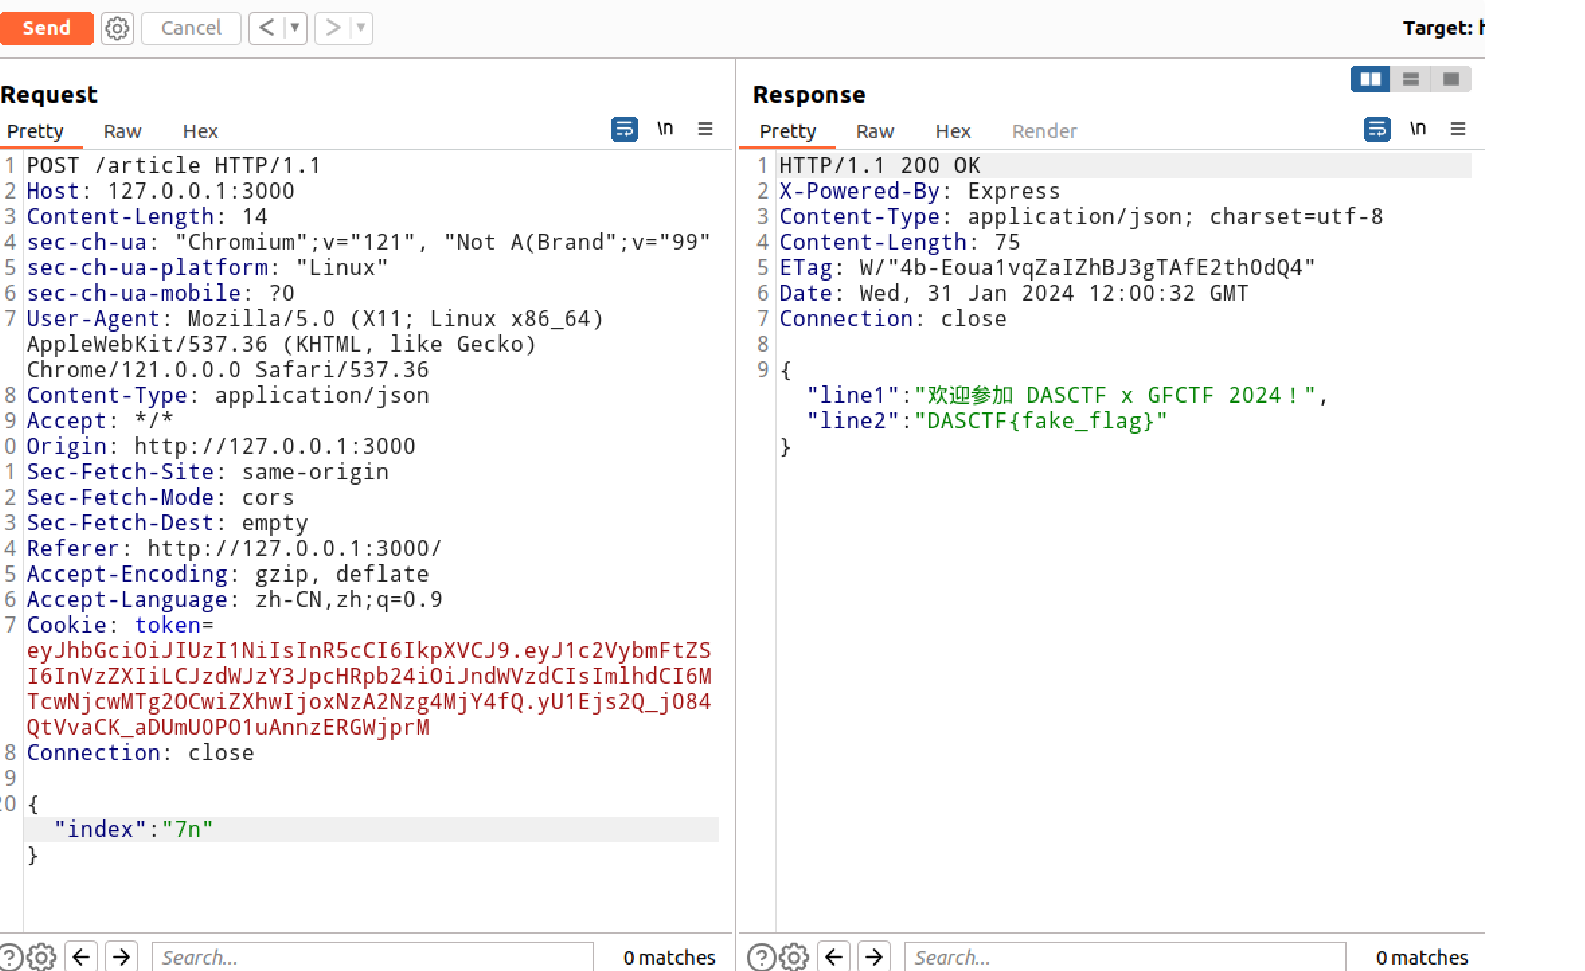Open Response search help question icon
The width and height of the screenshot is (1585, 971).
[x=761, y=957]
